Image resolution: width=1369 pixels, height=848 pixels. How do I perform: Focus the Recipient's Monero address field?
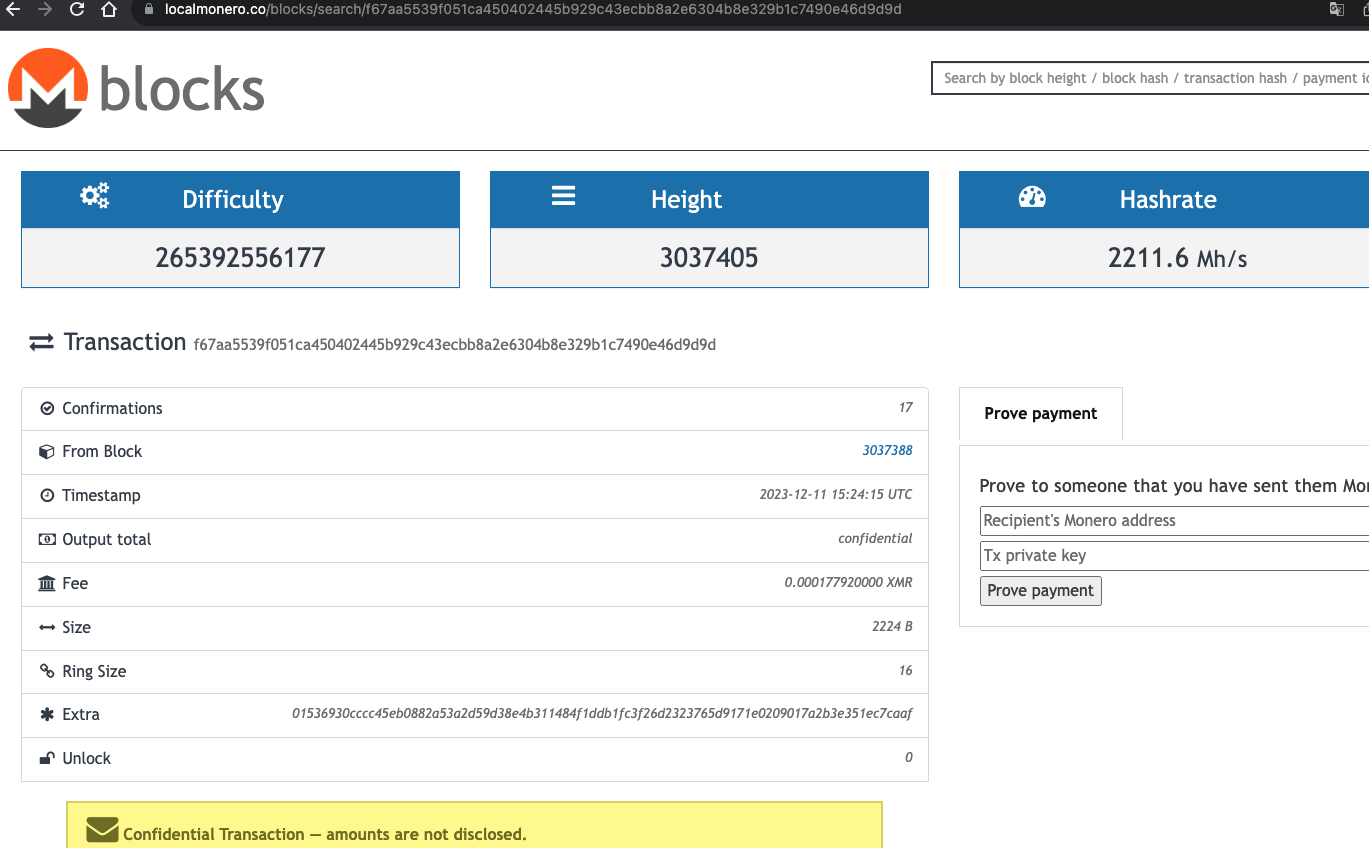click(x=1174, y=521)
